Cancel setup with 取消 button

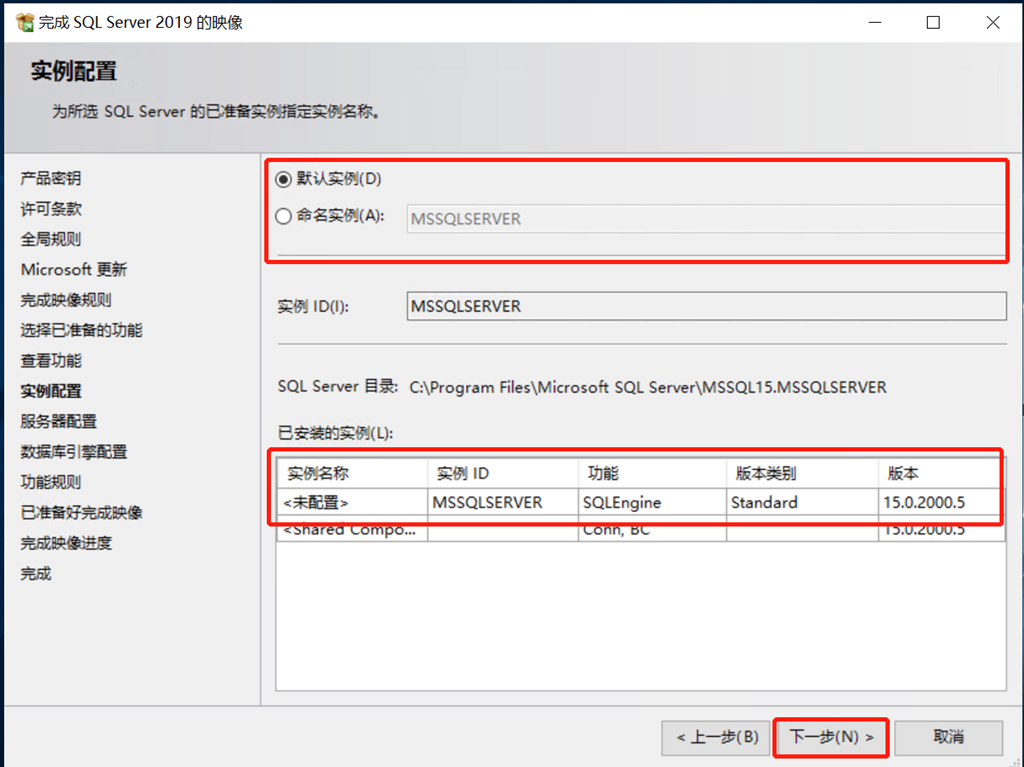point(948,737)
